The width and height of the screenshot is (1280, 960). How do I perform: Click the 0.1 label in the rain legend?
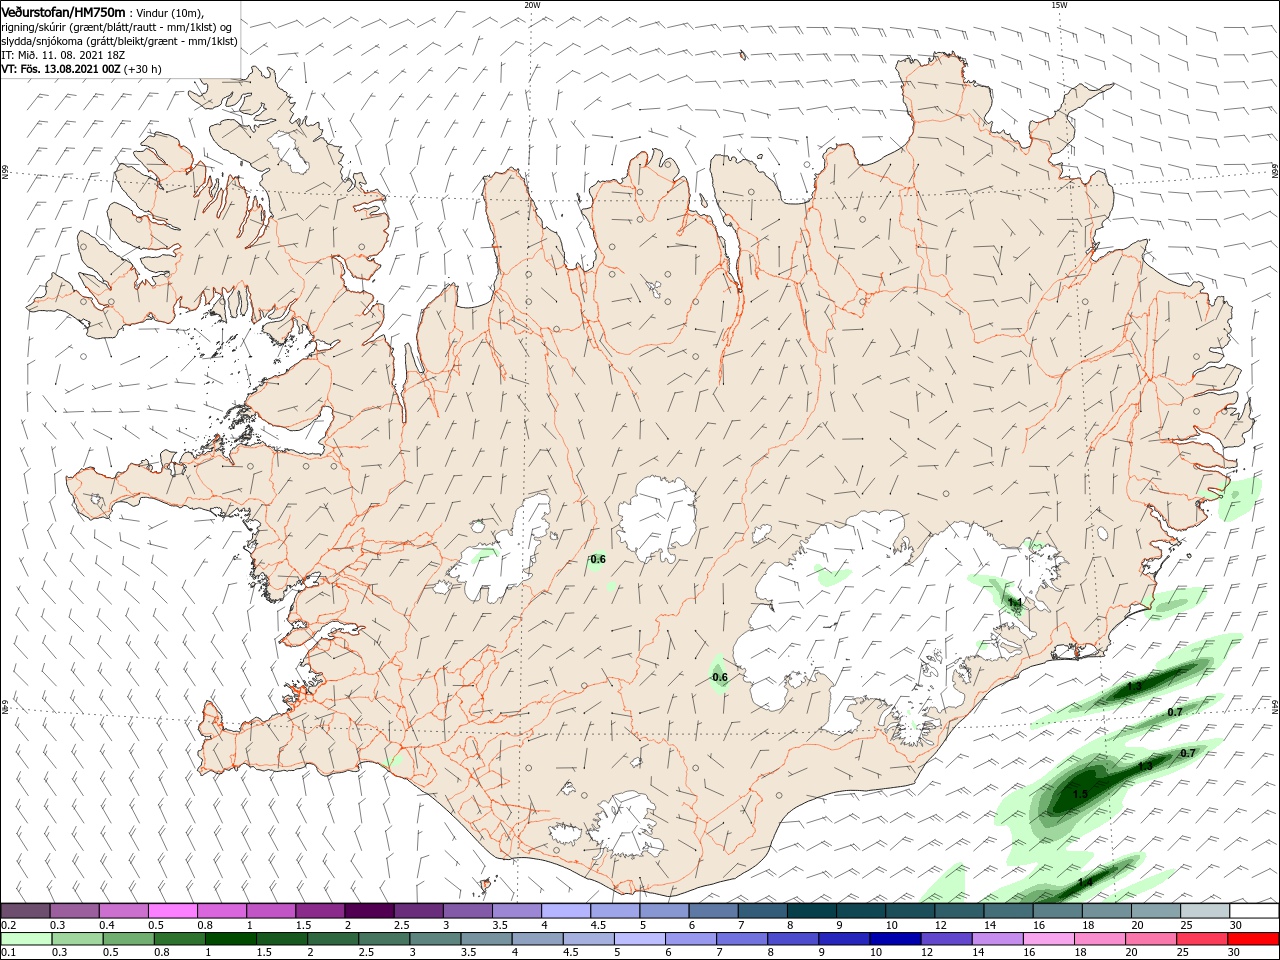click(7, 953)
